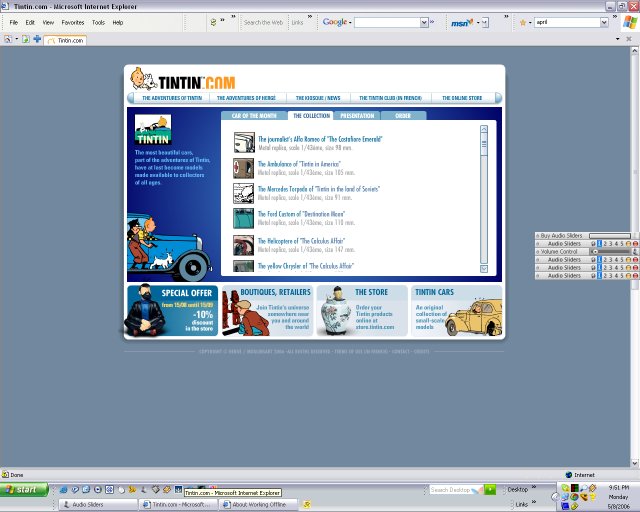Open Helicoptere thumbnail image
The height and width of the screenshot is (512, 640).
point(244,245)
